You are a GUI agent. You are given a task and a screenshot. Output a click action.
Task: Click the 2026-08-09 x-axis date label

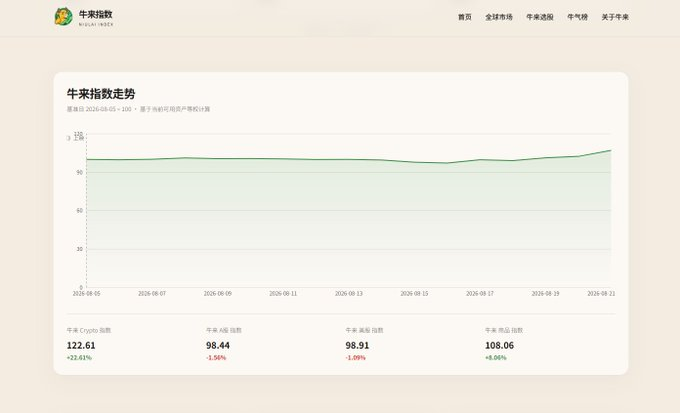tap(218, 294)
